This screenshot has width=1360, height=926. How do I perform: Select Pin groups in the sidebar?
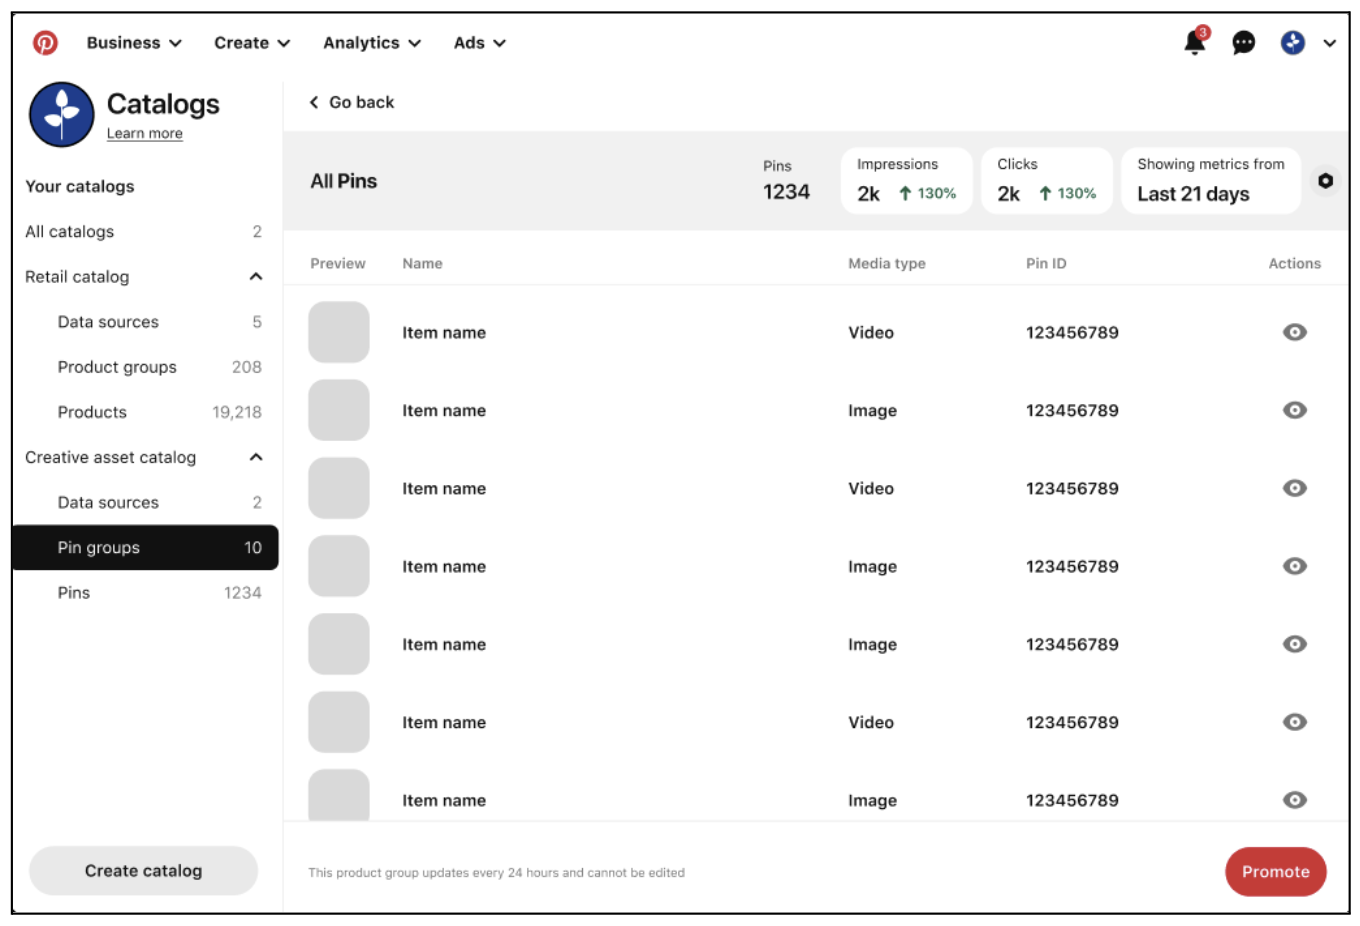tap(144, 547)
